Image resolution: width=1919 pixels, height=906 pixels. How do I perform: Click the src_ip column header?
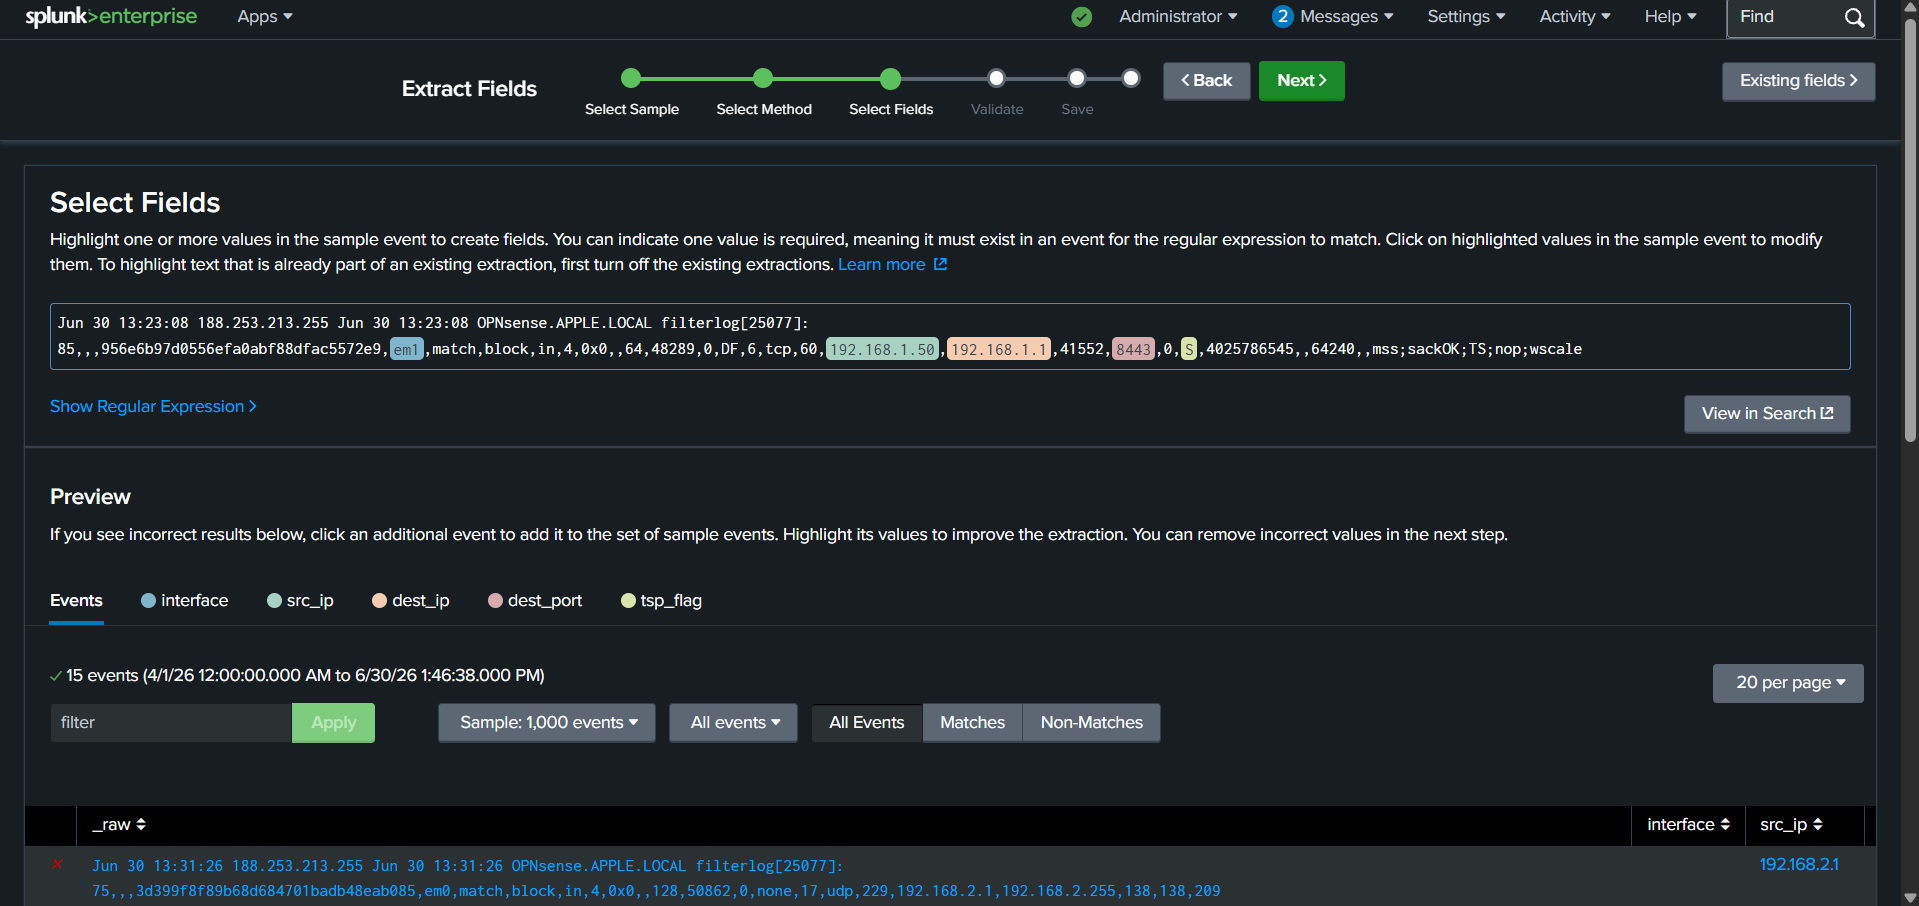point(1783,824)
